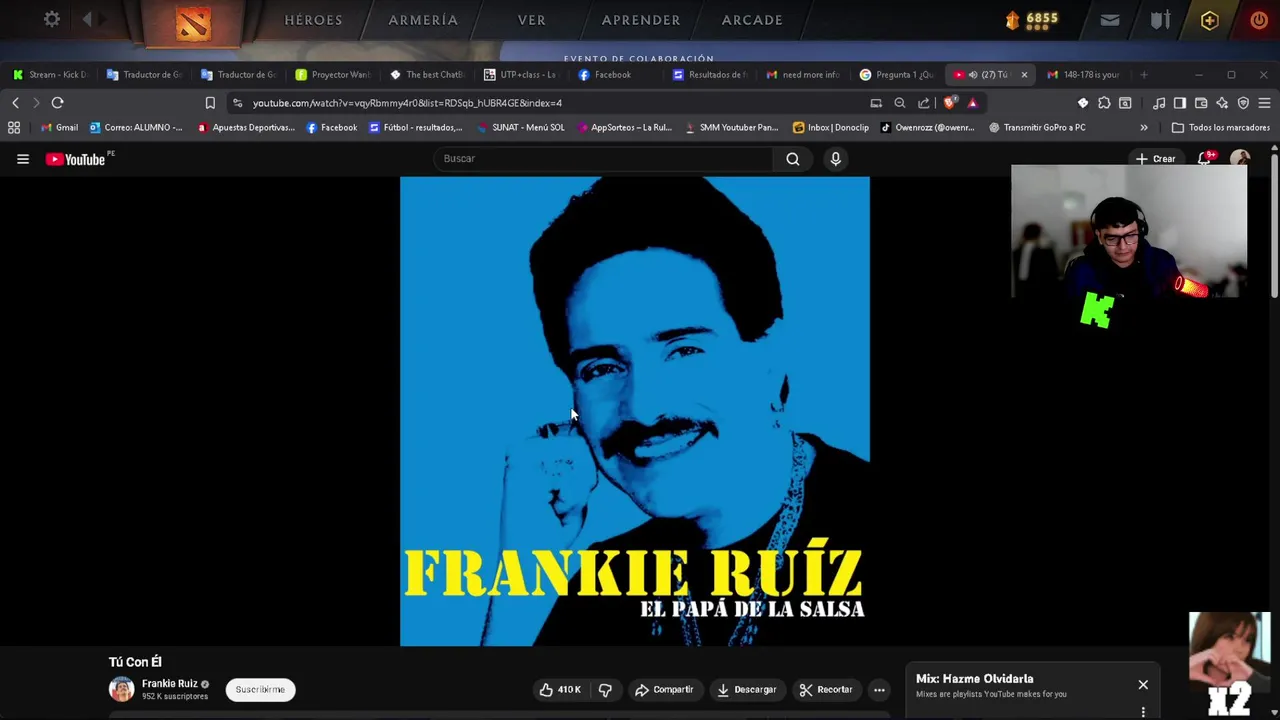Open the Owenrozz TikTok bookmark
Image resolution: width=1280 pixels, height=720 pixels.
tap(927, 127)
